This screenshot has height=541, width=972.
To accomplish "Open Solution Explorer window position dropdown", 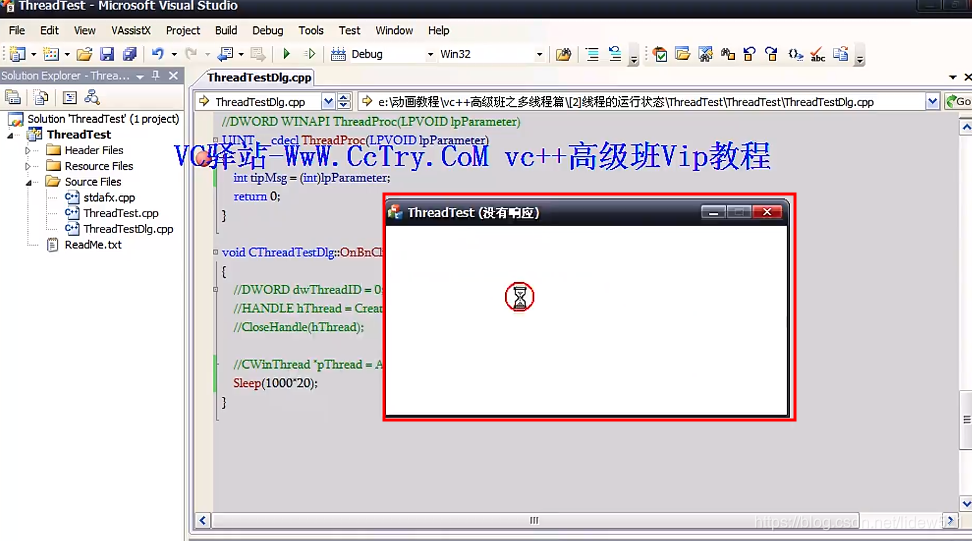I will tap(140, 76).
